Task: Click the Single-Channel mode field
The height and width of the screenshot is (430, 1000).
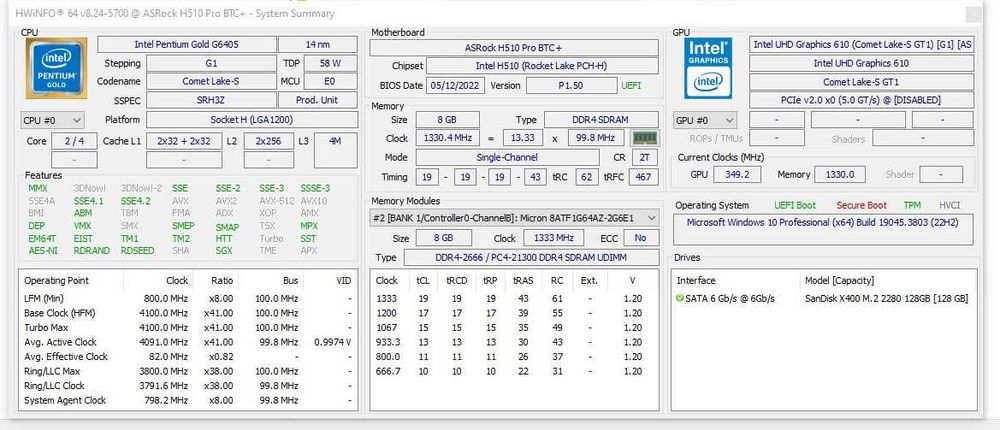Action: click(507, 157)
